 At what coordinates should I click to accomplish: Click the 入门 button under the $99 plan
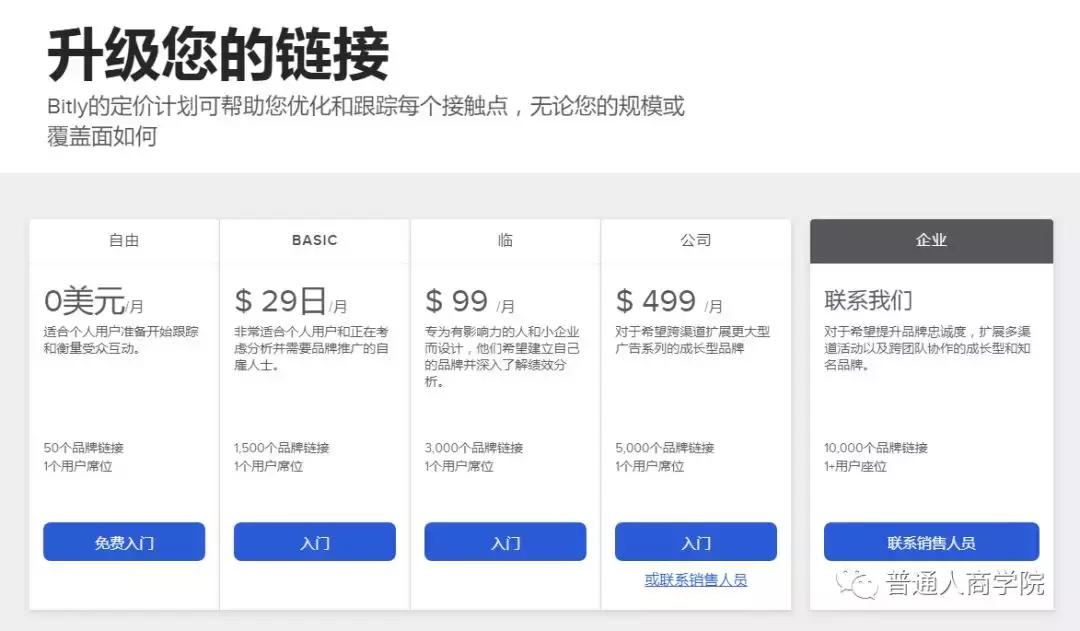pos(505,541)
